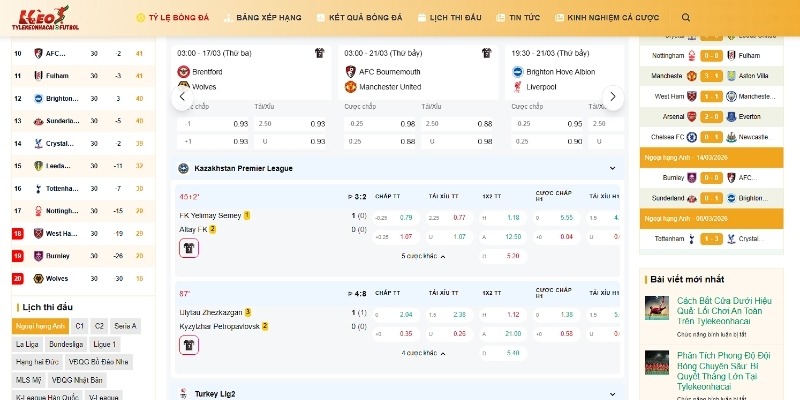Open article 'Cách Bắt Cửa Dưới Hiệu Quả'
Viewport: 800px width, 400px height.
[723, 310]
